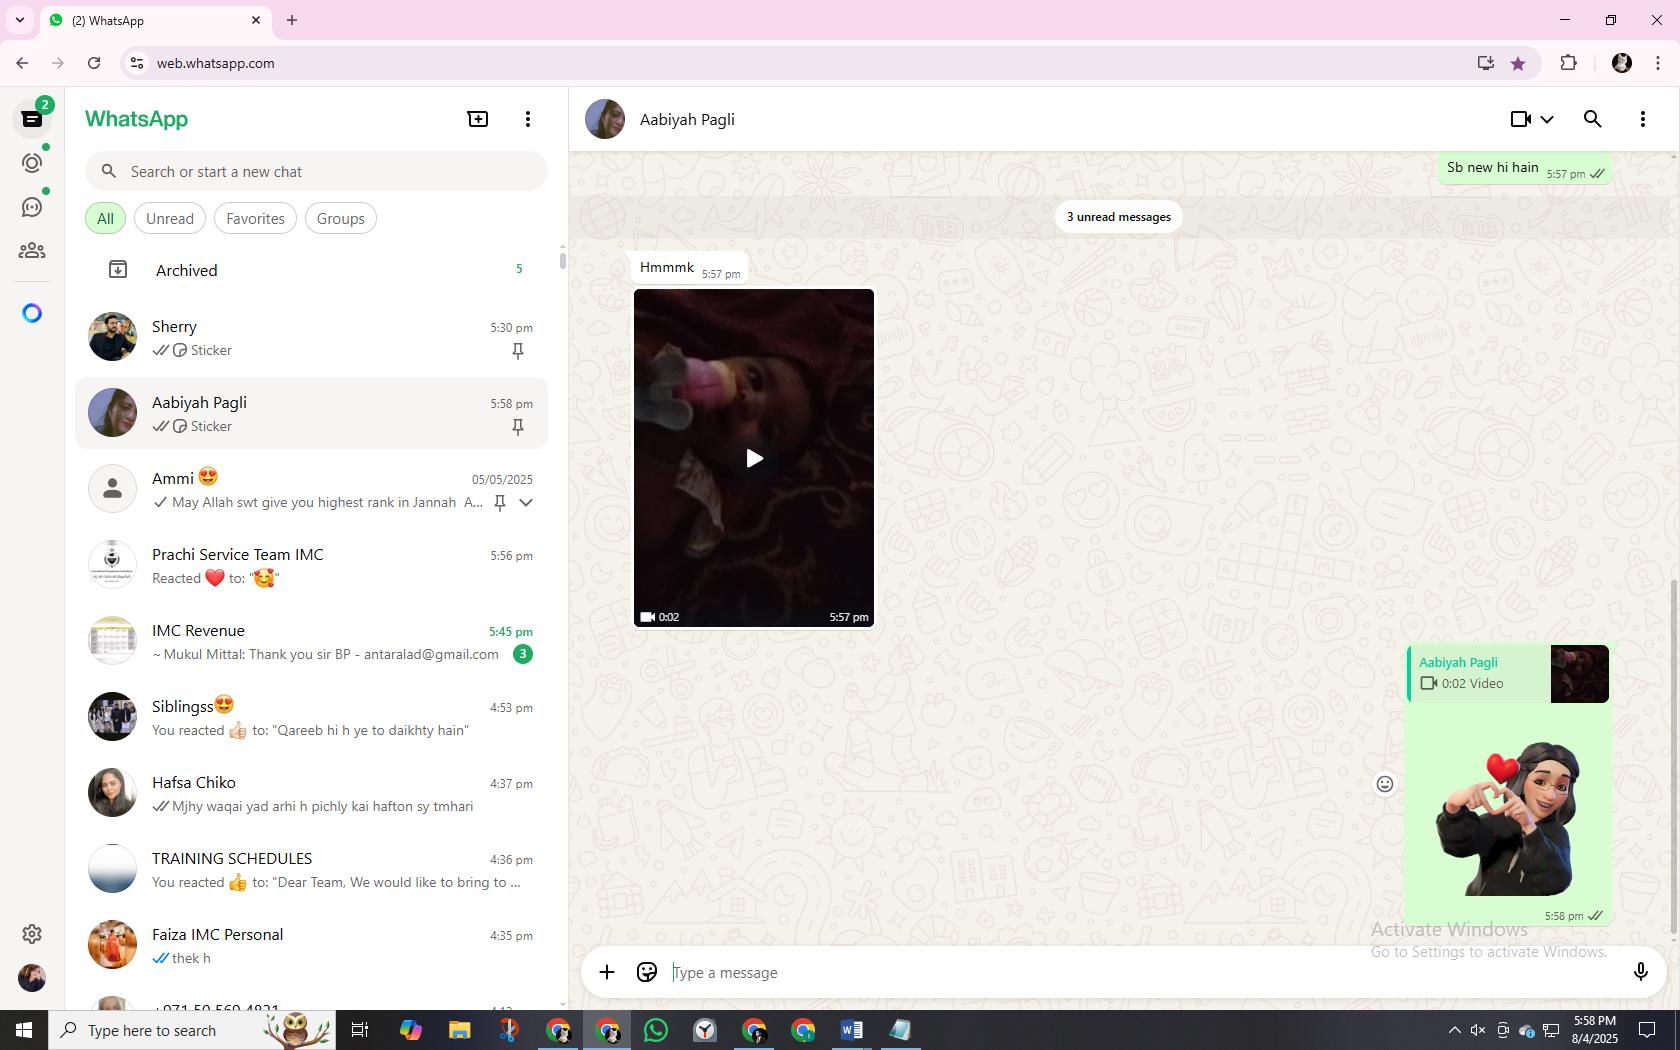Record voice message microphone icon

(1641, 972)
